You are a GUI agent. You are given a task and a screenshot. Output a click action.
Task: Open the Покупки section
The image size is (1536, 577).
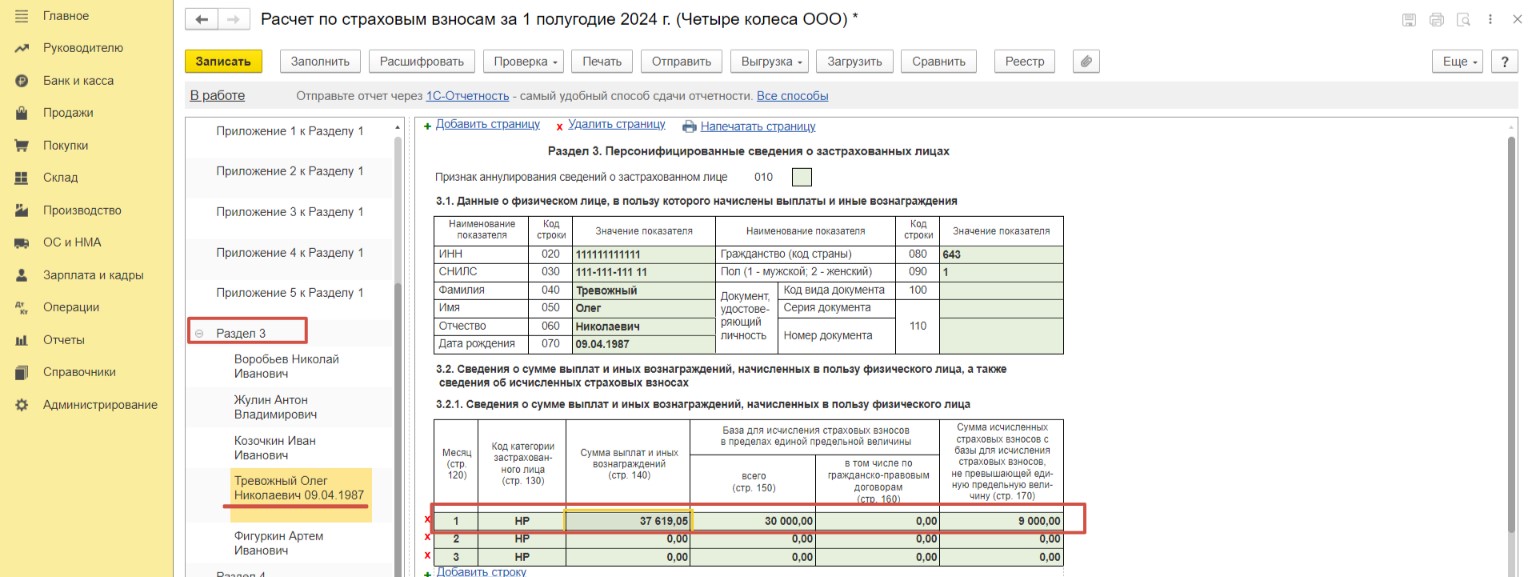[x=65, y=145]
